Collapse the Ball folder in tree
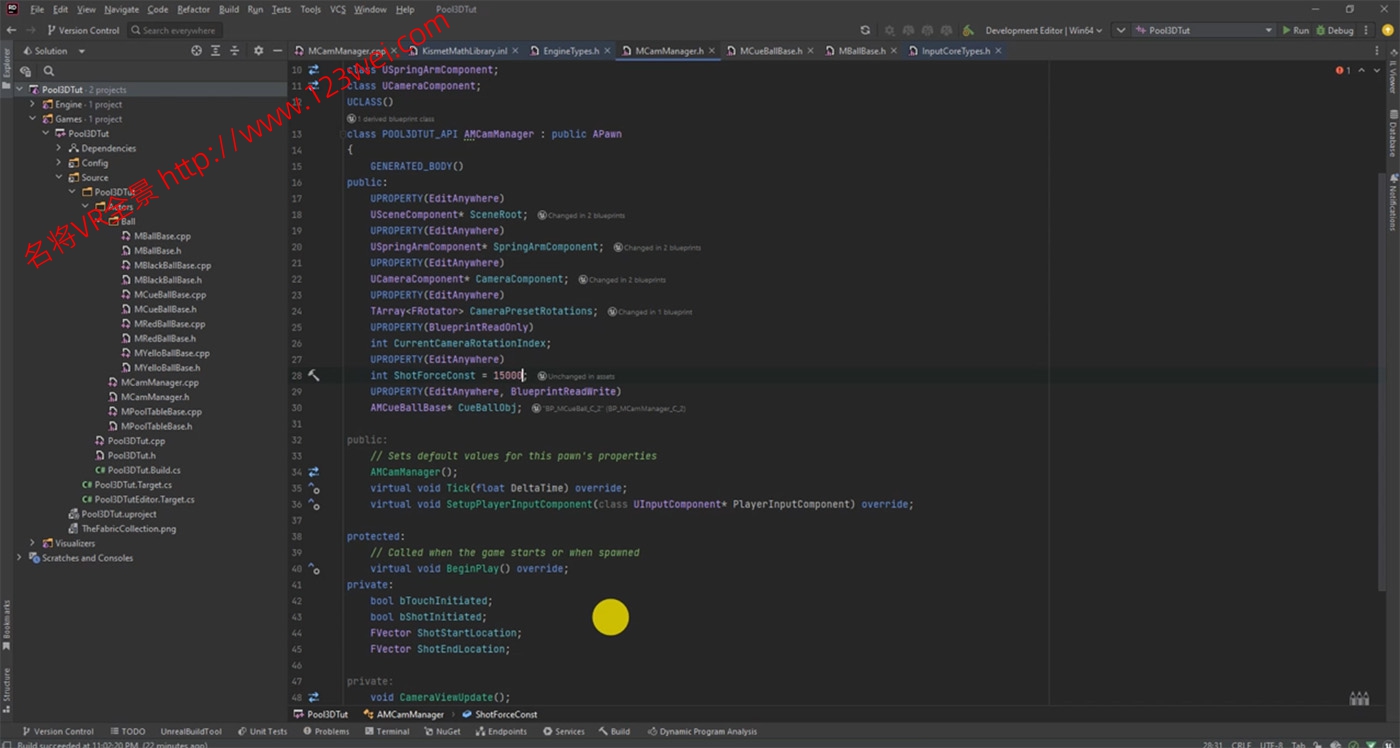Viewport: 1400px width, 748px height. pyautogui.click(x=99, y=221)
